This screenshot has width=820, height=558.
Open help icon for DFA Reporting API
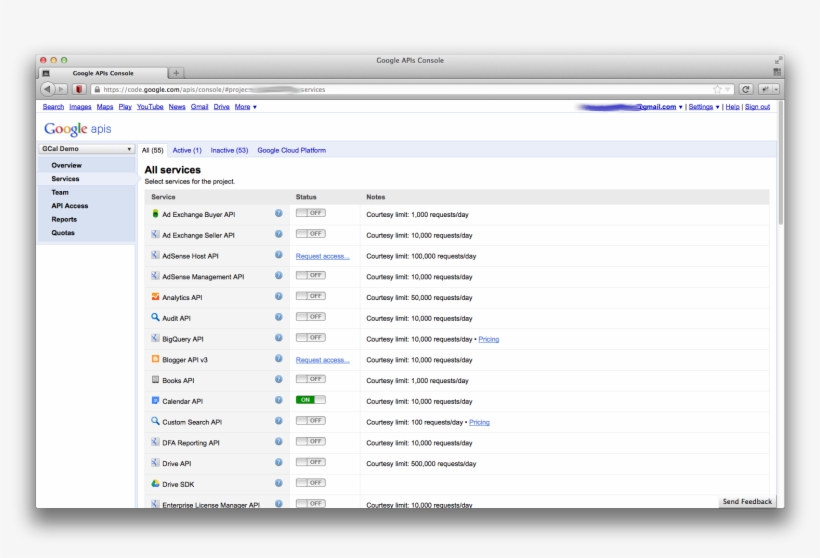[x=279, y=441]
